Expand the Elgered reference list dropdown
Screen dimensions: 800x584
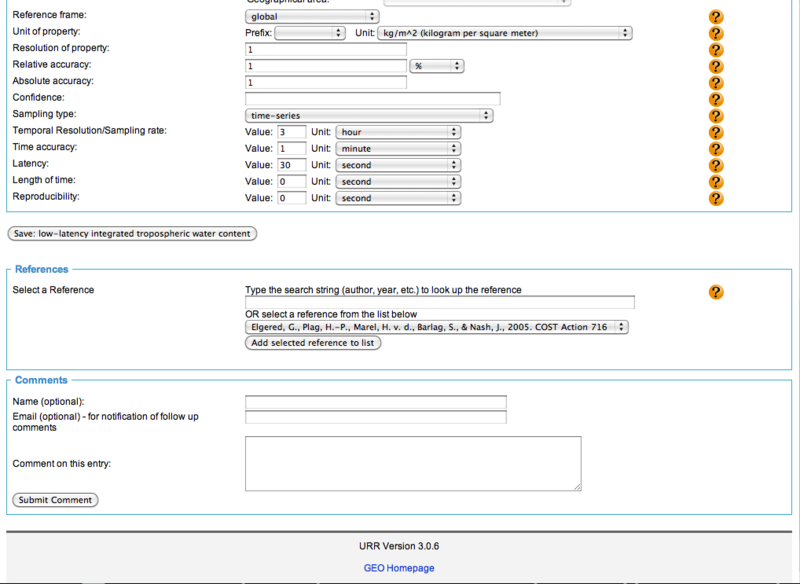[x=436, y=327]
